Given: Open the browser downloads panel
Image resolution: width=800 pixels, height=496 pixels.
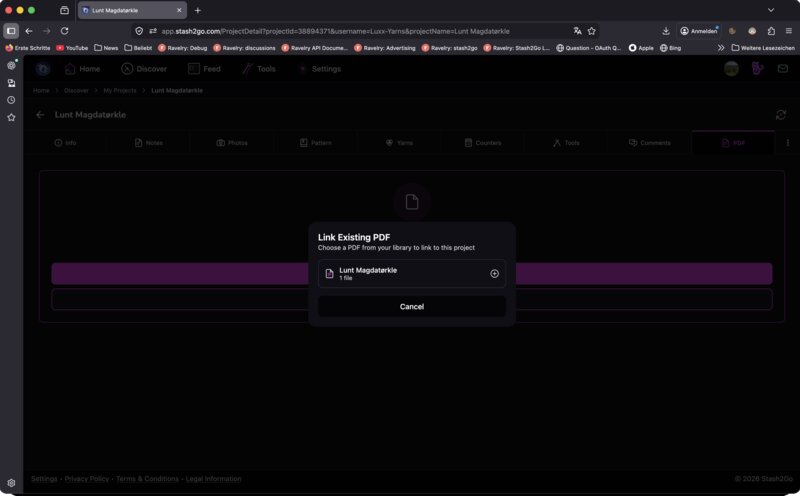Looking at the screenshot, I should click(x=666, y=31).
